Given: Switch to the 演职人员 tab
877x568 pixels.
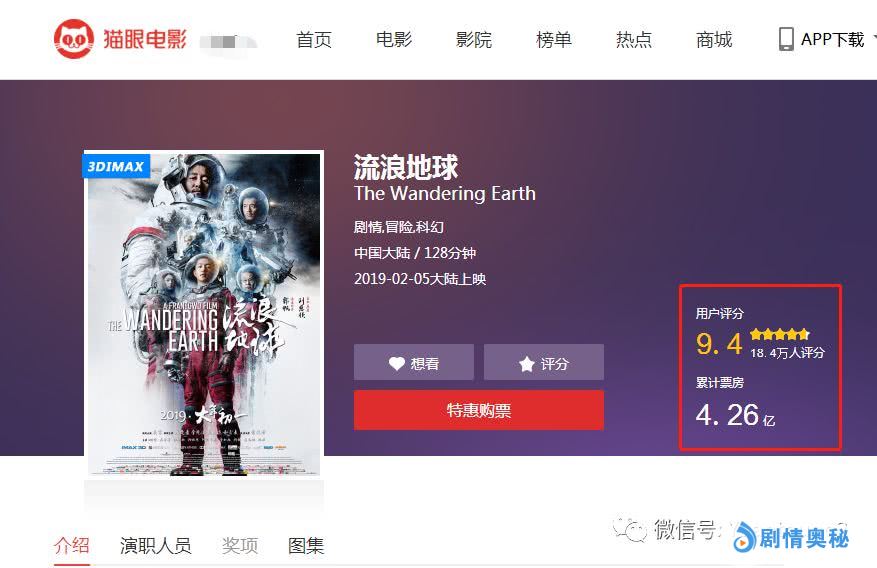Looking at the screenshot, I should click(x=155, y=545).
